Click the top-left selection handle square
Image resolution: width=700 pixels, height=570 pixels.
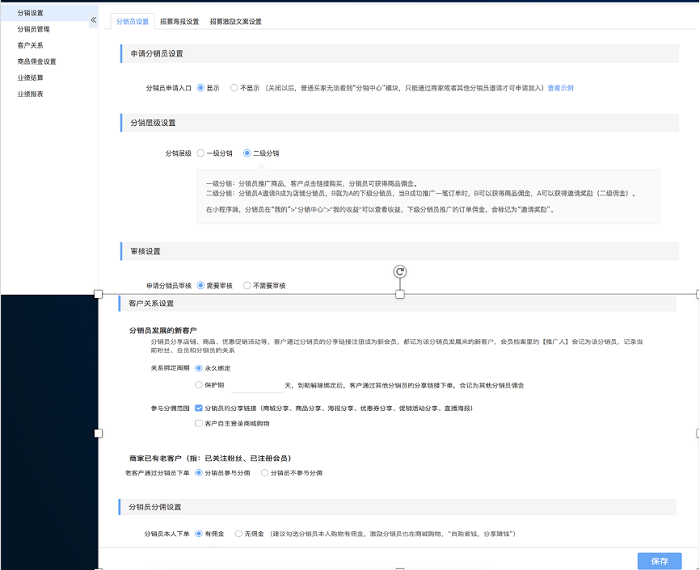click(99, 294)
